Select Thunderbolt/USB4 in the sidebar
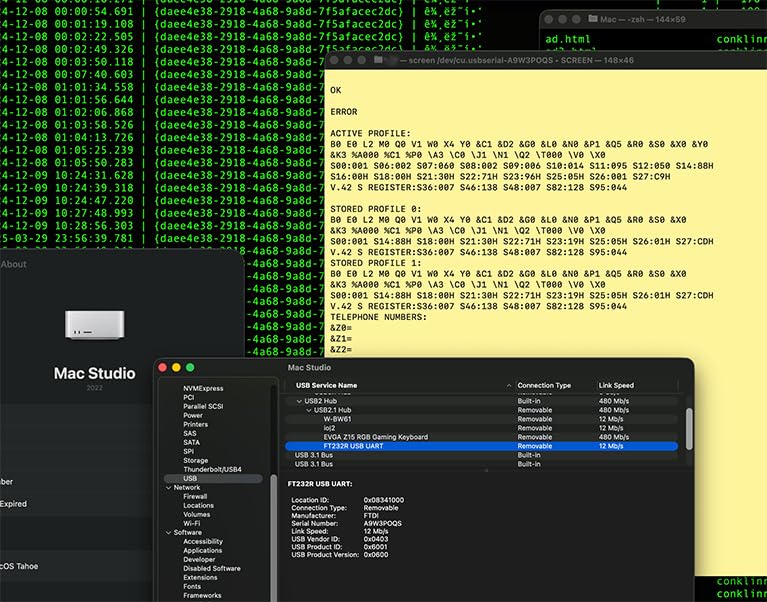 [x=212, y=469]
